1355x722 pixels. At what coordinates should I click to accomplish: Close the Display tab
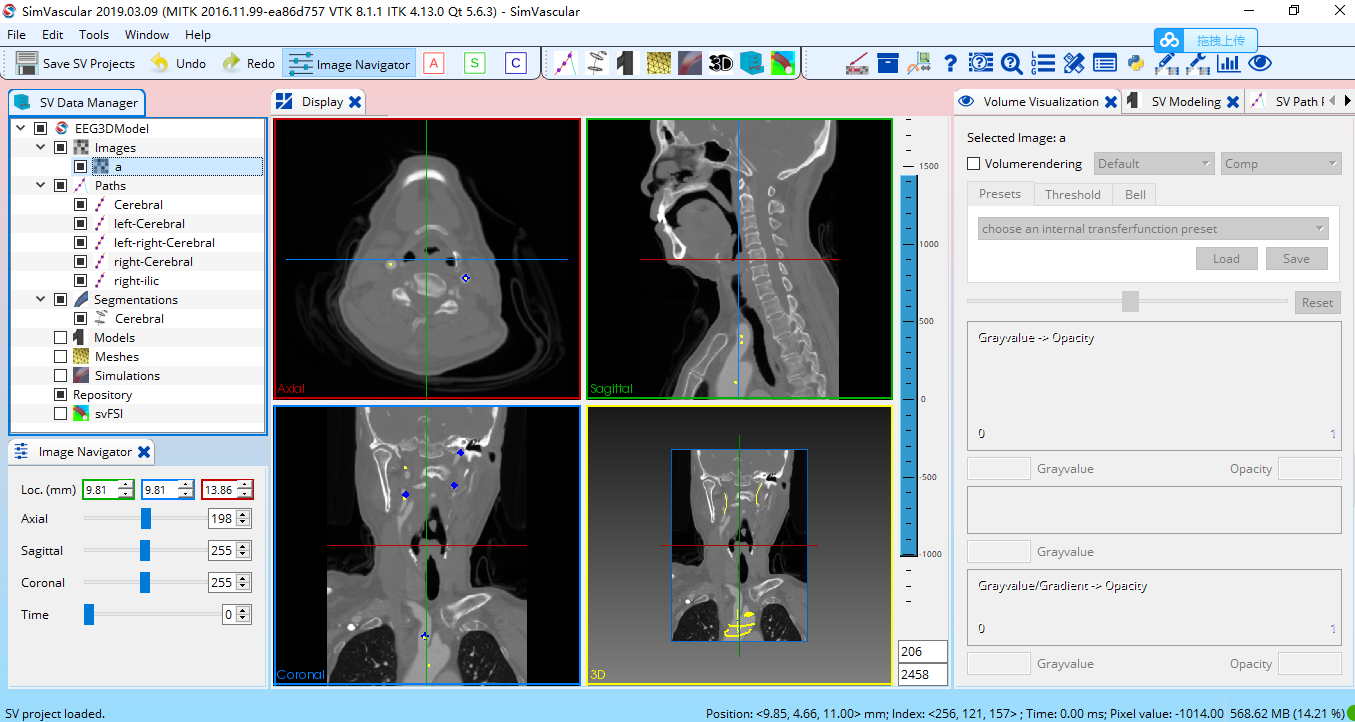[355, 102]
